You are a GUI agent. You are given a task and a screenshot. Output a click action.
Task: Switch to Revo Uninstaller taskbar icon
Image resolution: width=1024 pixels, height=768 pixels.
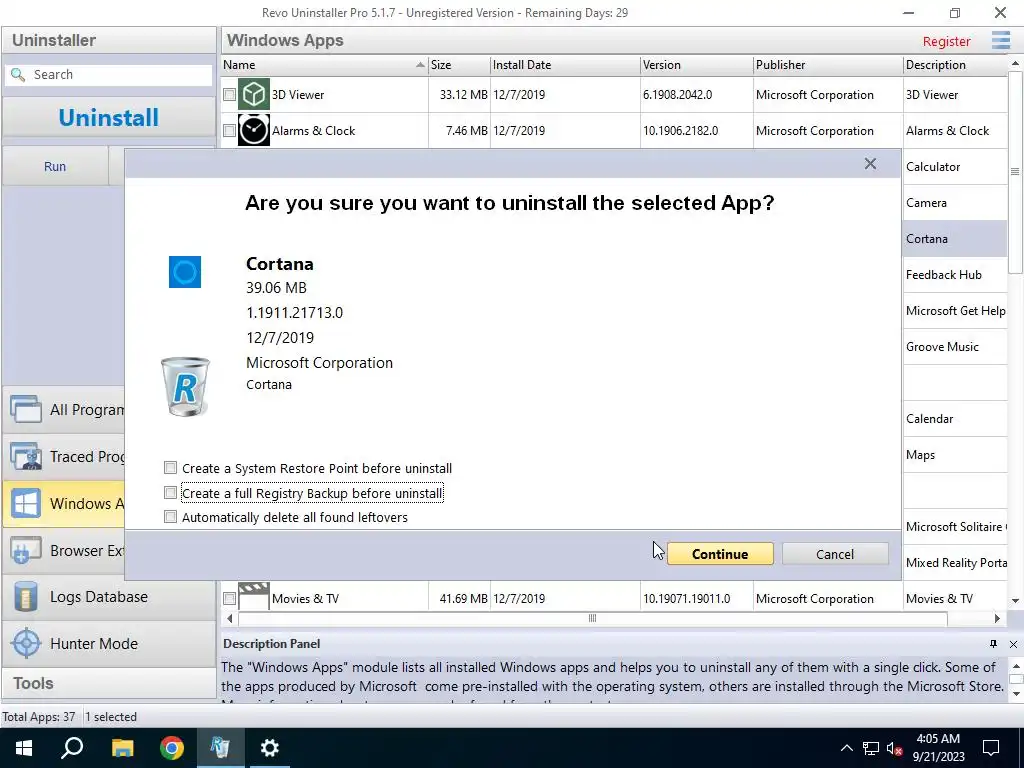click(x=221, y=748)
